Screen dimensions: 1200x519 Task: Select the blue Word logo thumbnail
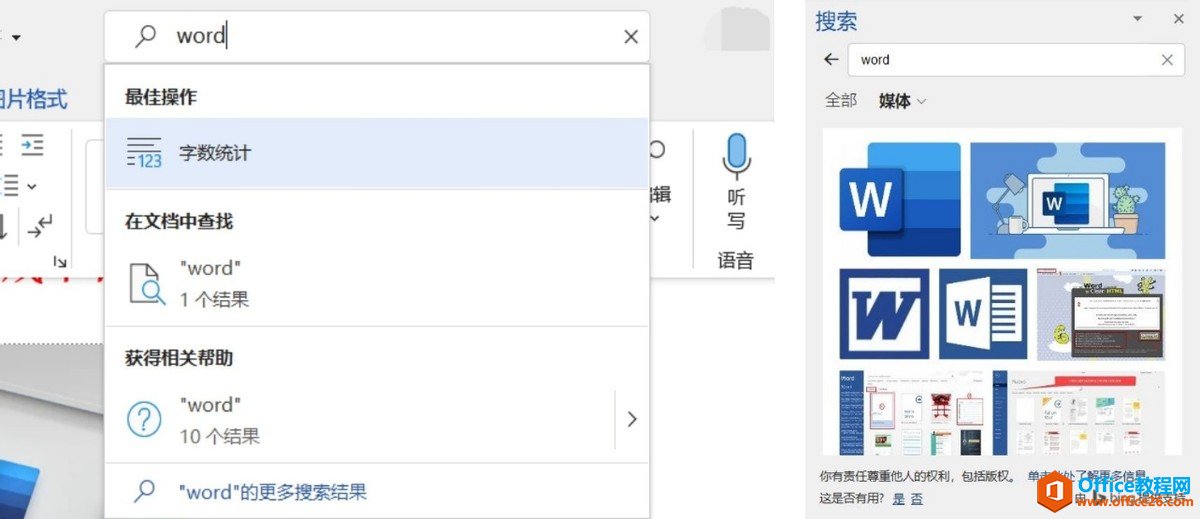(900, 198)
